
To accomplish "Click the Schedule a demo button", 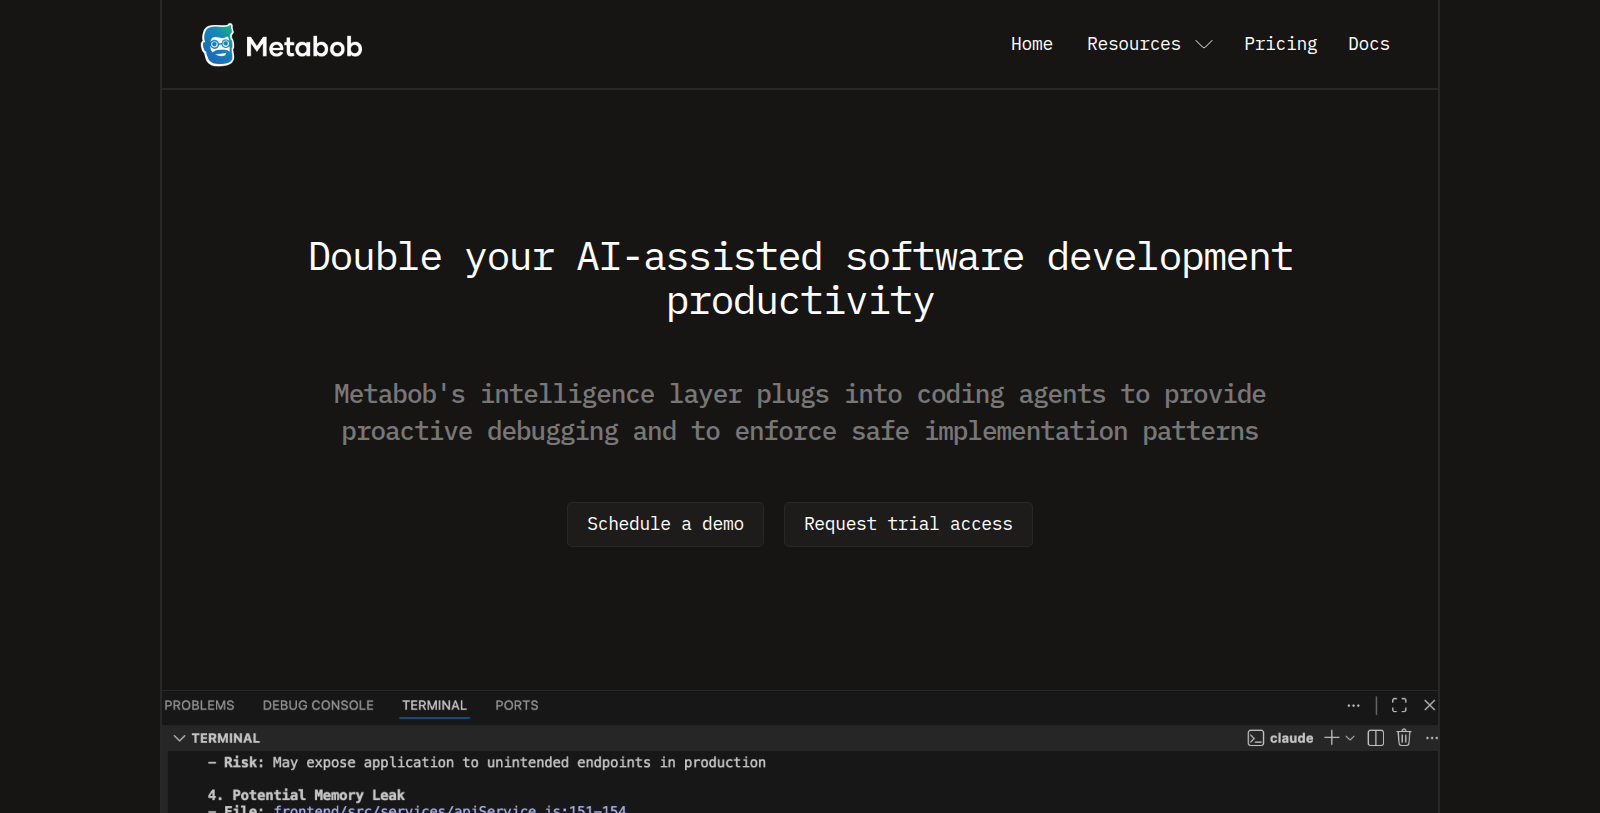I will pyautogui.click(x=665, y=524).
